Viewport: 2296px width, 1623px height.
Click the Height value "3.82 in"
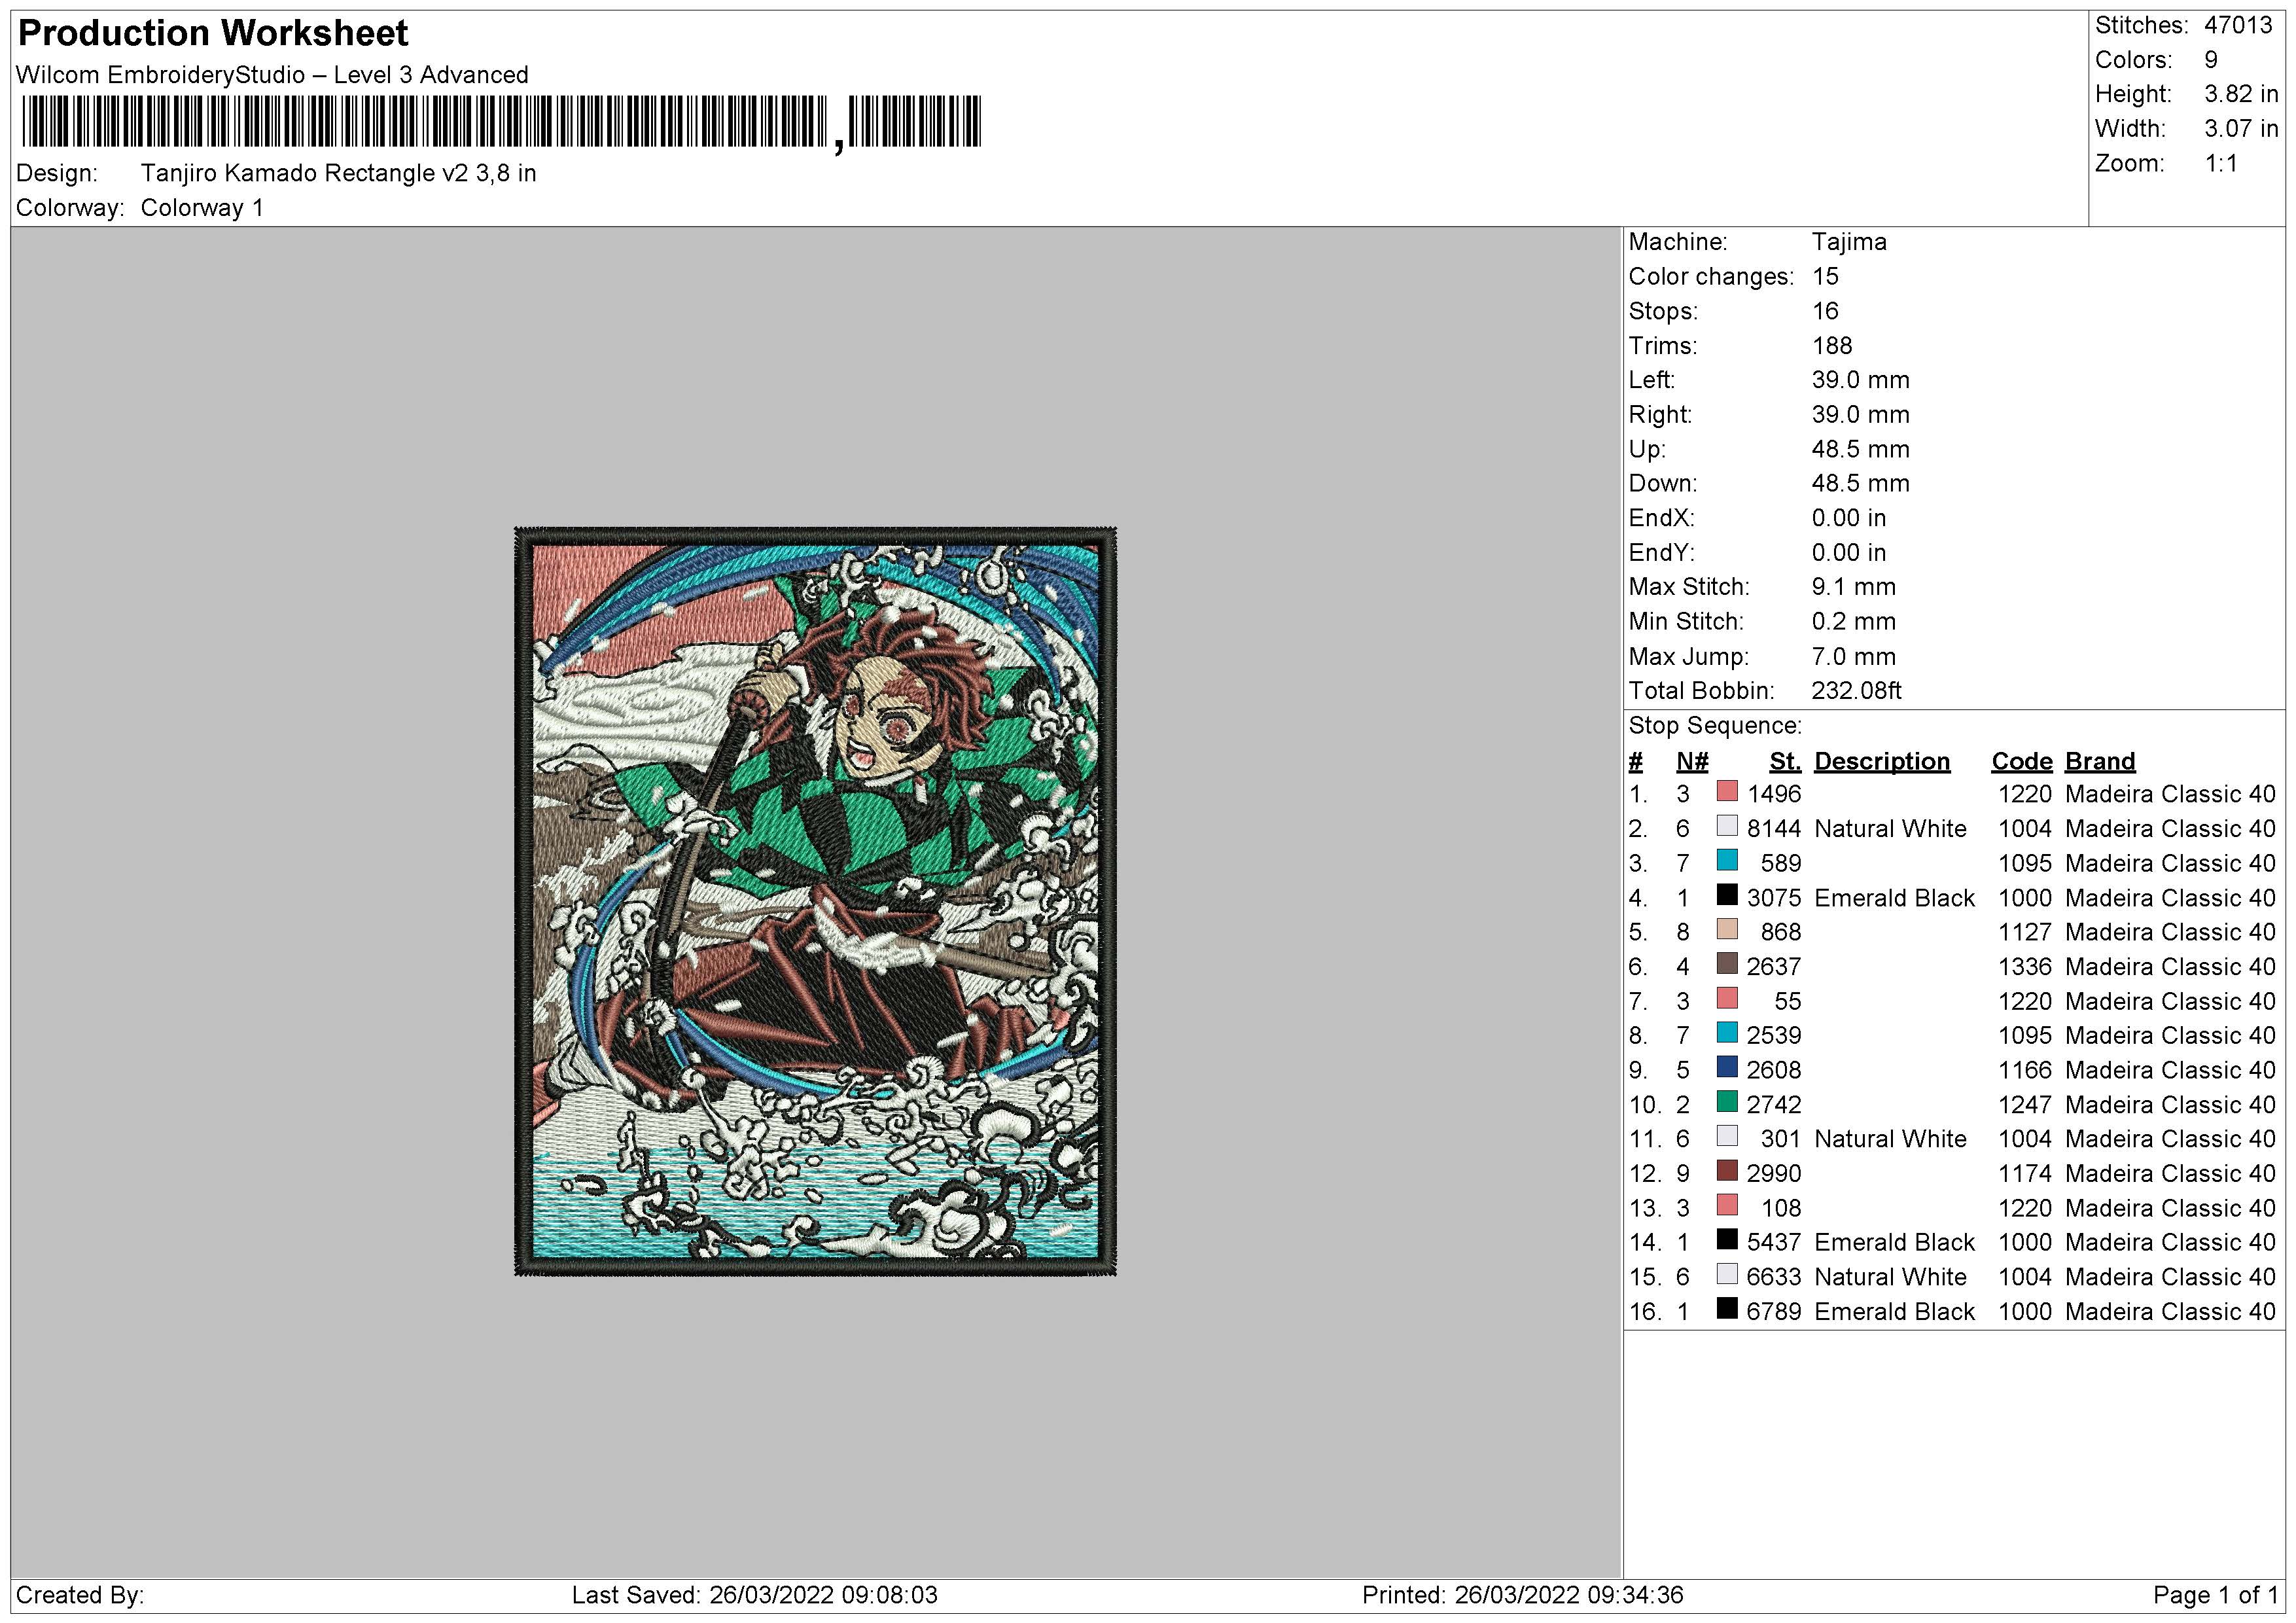2241,94
